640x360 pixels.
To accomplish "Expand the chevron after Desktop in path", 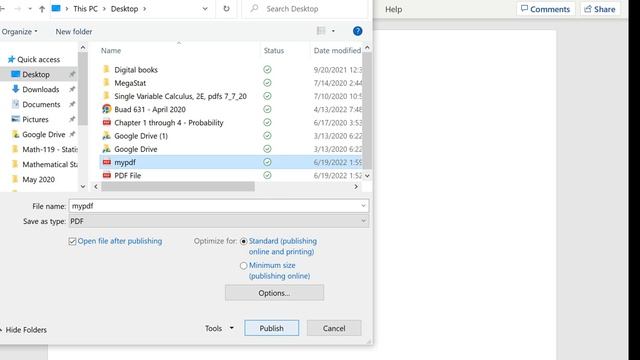I will [x=144, y=9].
